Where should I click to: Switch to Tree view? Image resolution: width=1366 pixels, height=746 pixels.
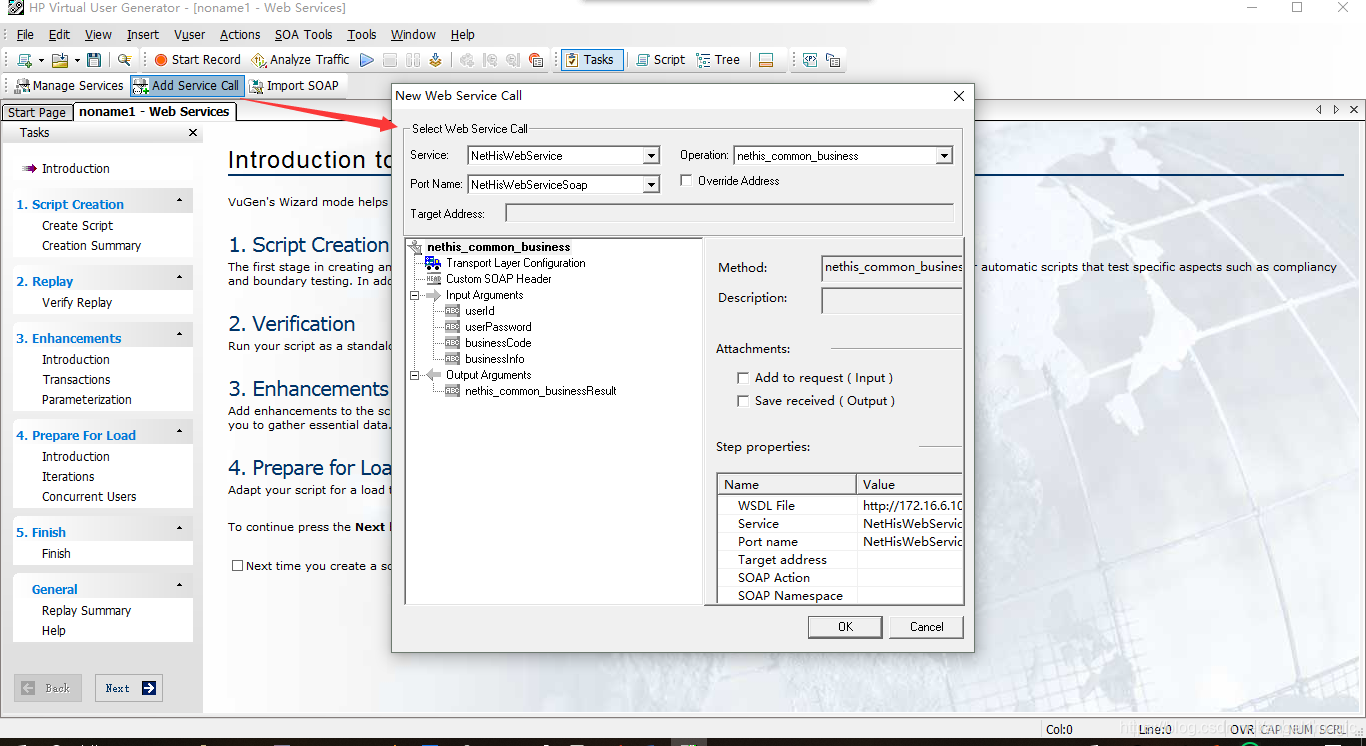click(x=719, y=60)
